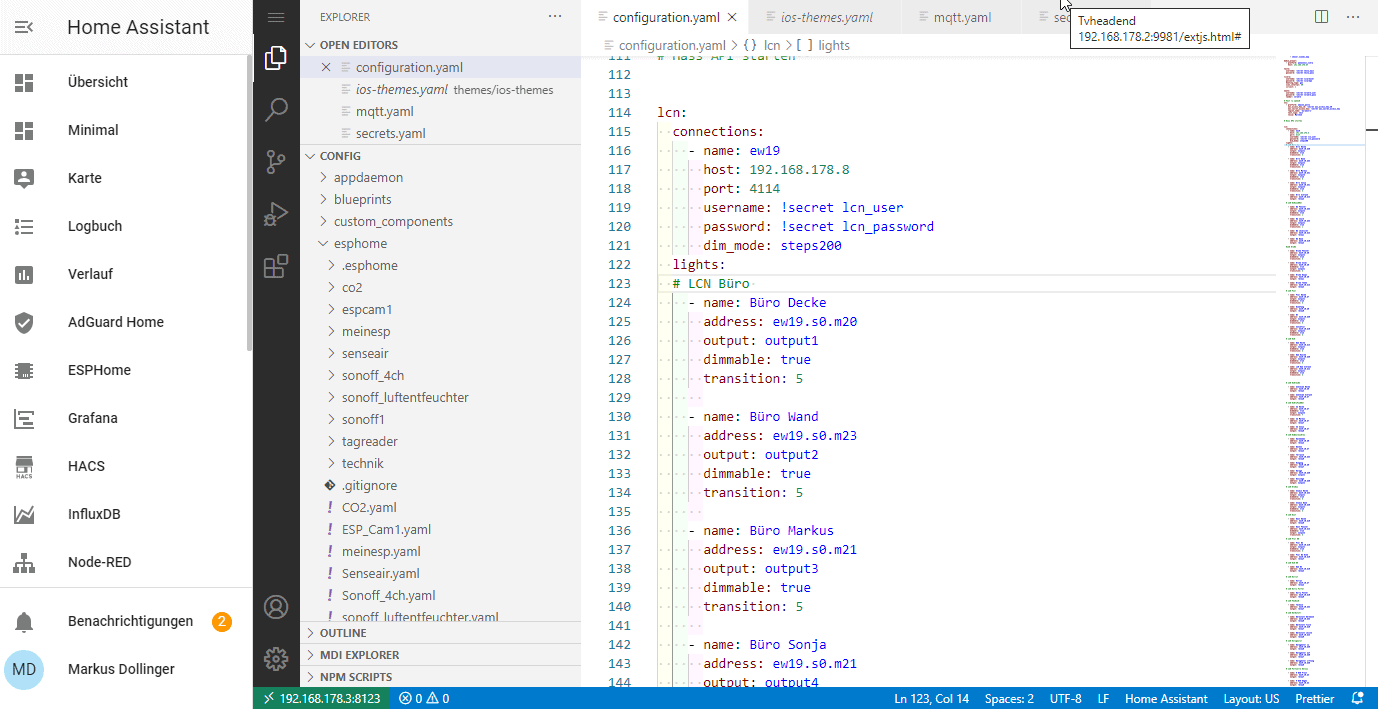Image resolution: width=1378 pixels, height=709 pixels.
Task: Switch to the mqtt.yaml tab
Action: click(x=962, y=17)
